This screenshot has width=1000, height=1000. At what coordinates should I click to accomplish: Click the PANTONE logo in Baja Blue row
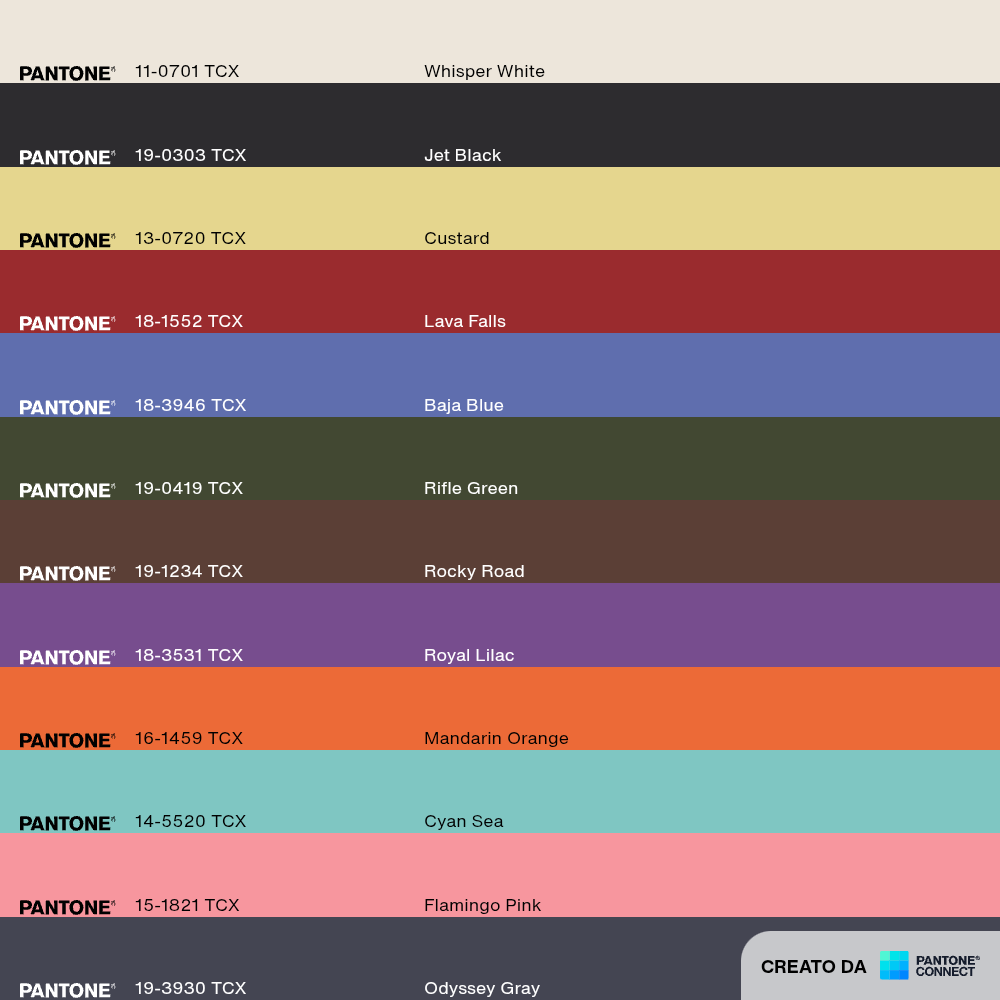coord(67,408)
